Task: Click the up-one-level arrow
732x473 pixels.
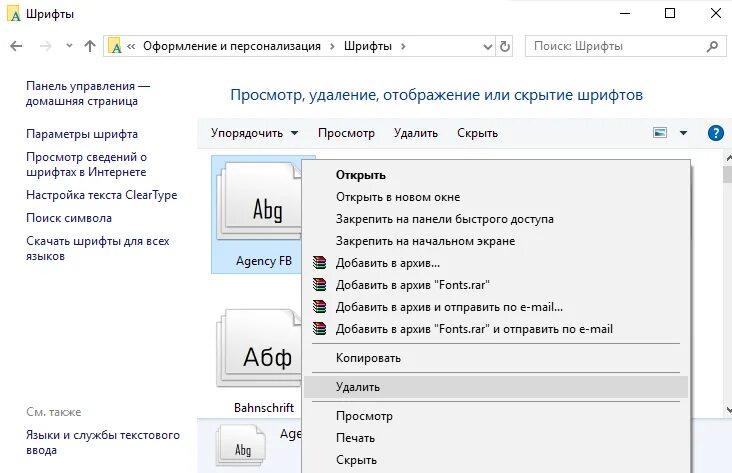Action: point(90,46)
